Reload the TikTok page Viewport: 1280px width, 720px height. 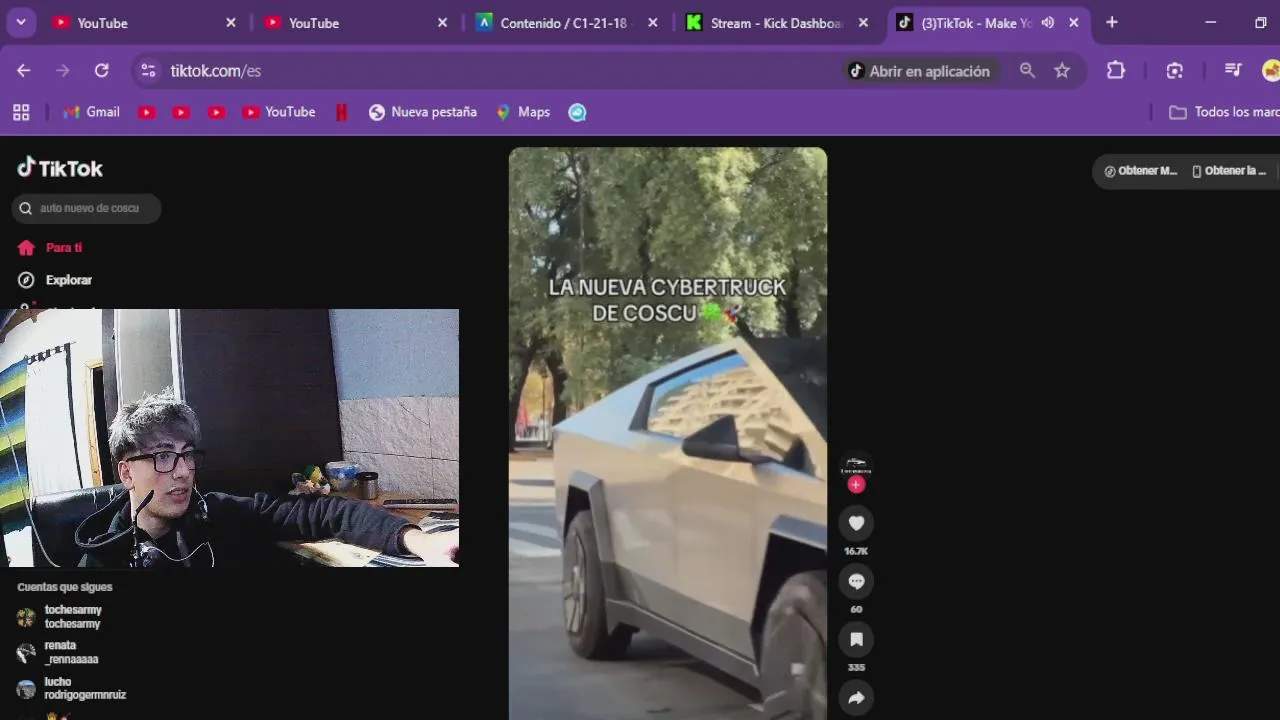pyautogui.click(x=101, y=70)
